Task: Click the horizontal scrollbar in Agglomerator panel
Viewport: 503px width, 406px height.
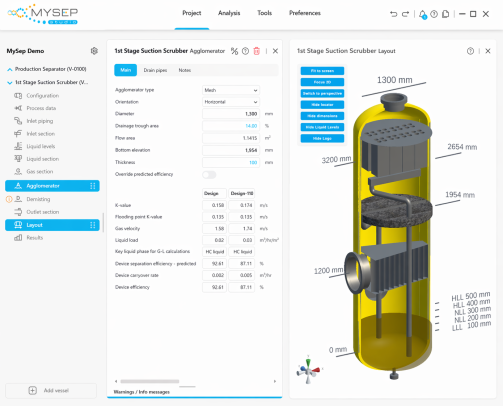Action: tap(150, 381)
